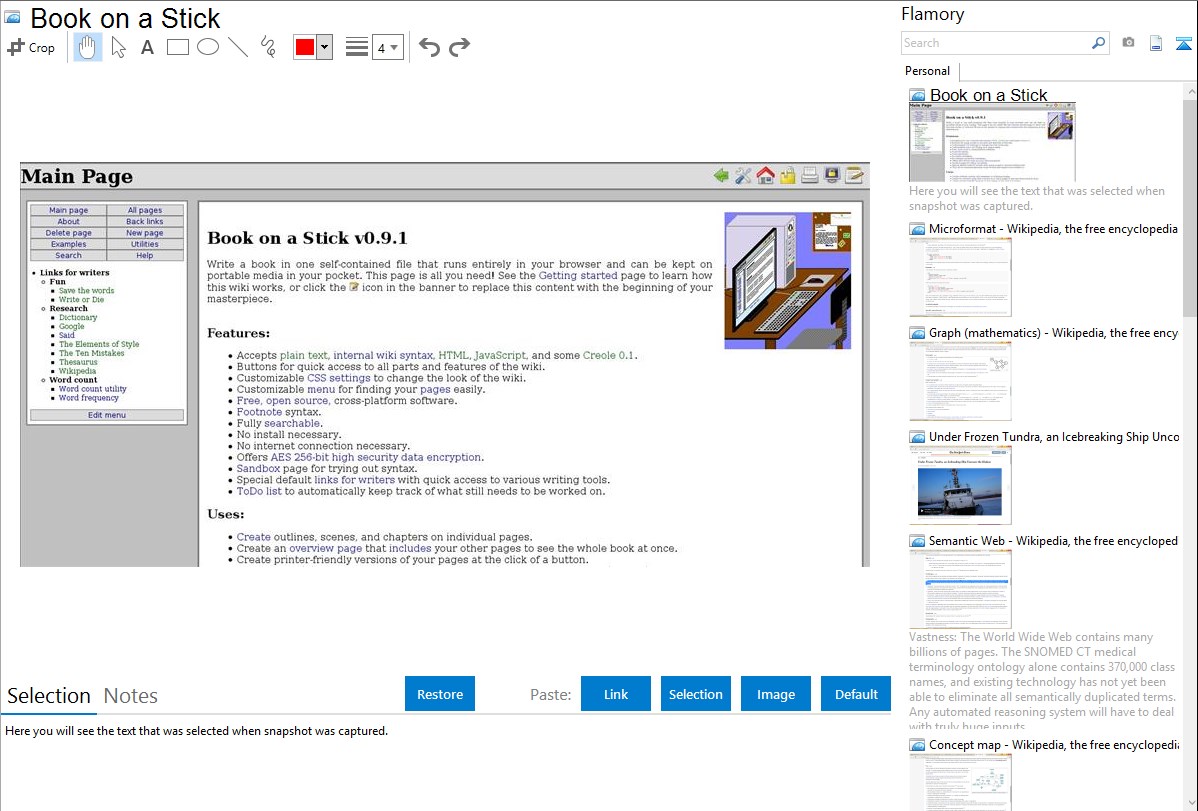Select the ellipse shape tool

point(208,47)
